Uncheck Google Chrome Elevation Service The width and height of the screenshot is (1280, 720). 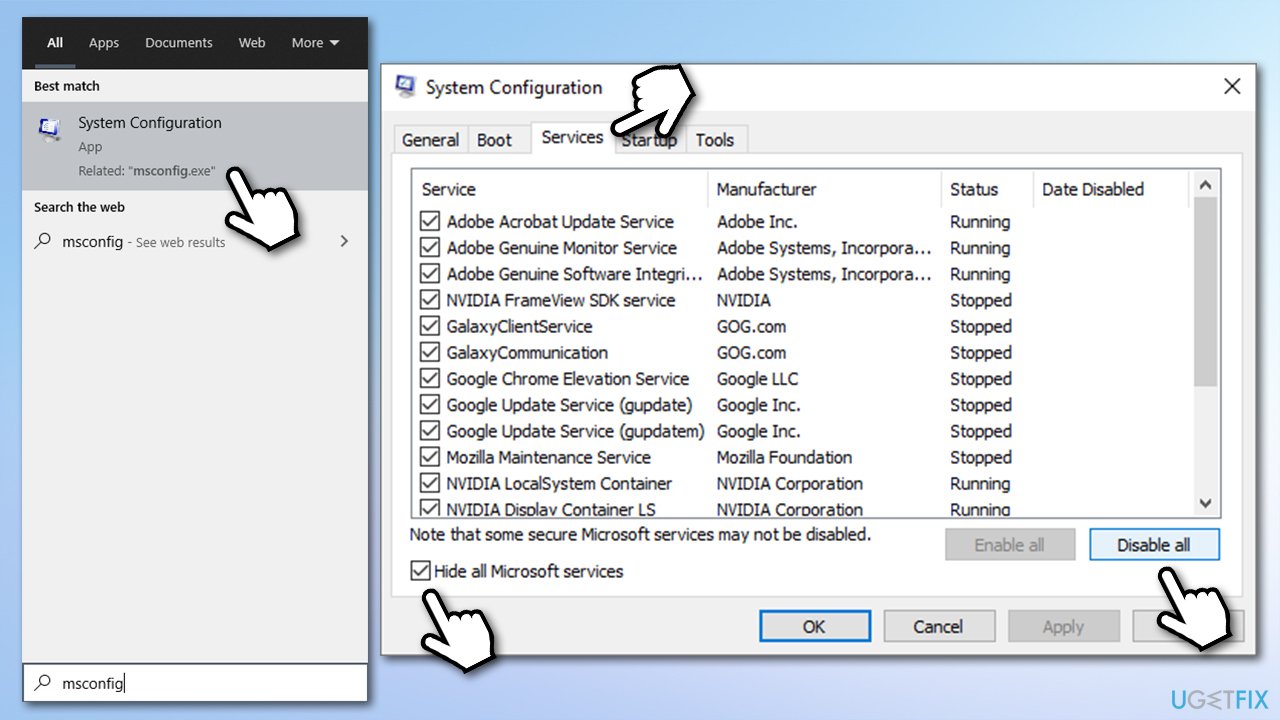pos(430,379)
